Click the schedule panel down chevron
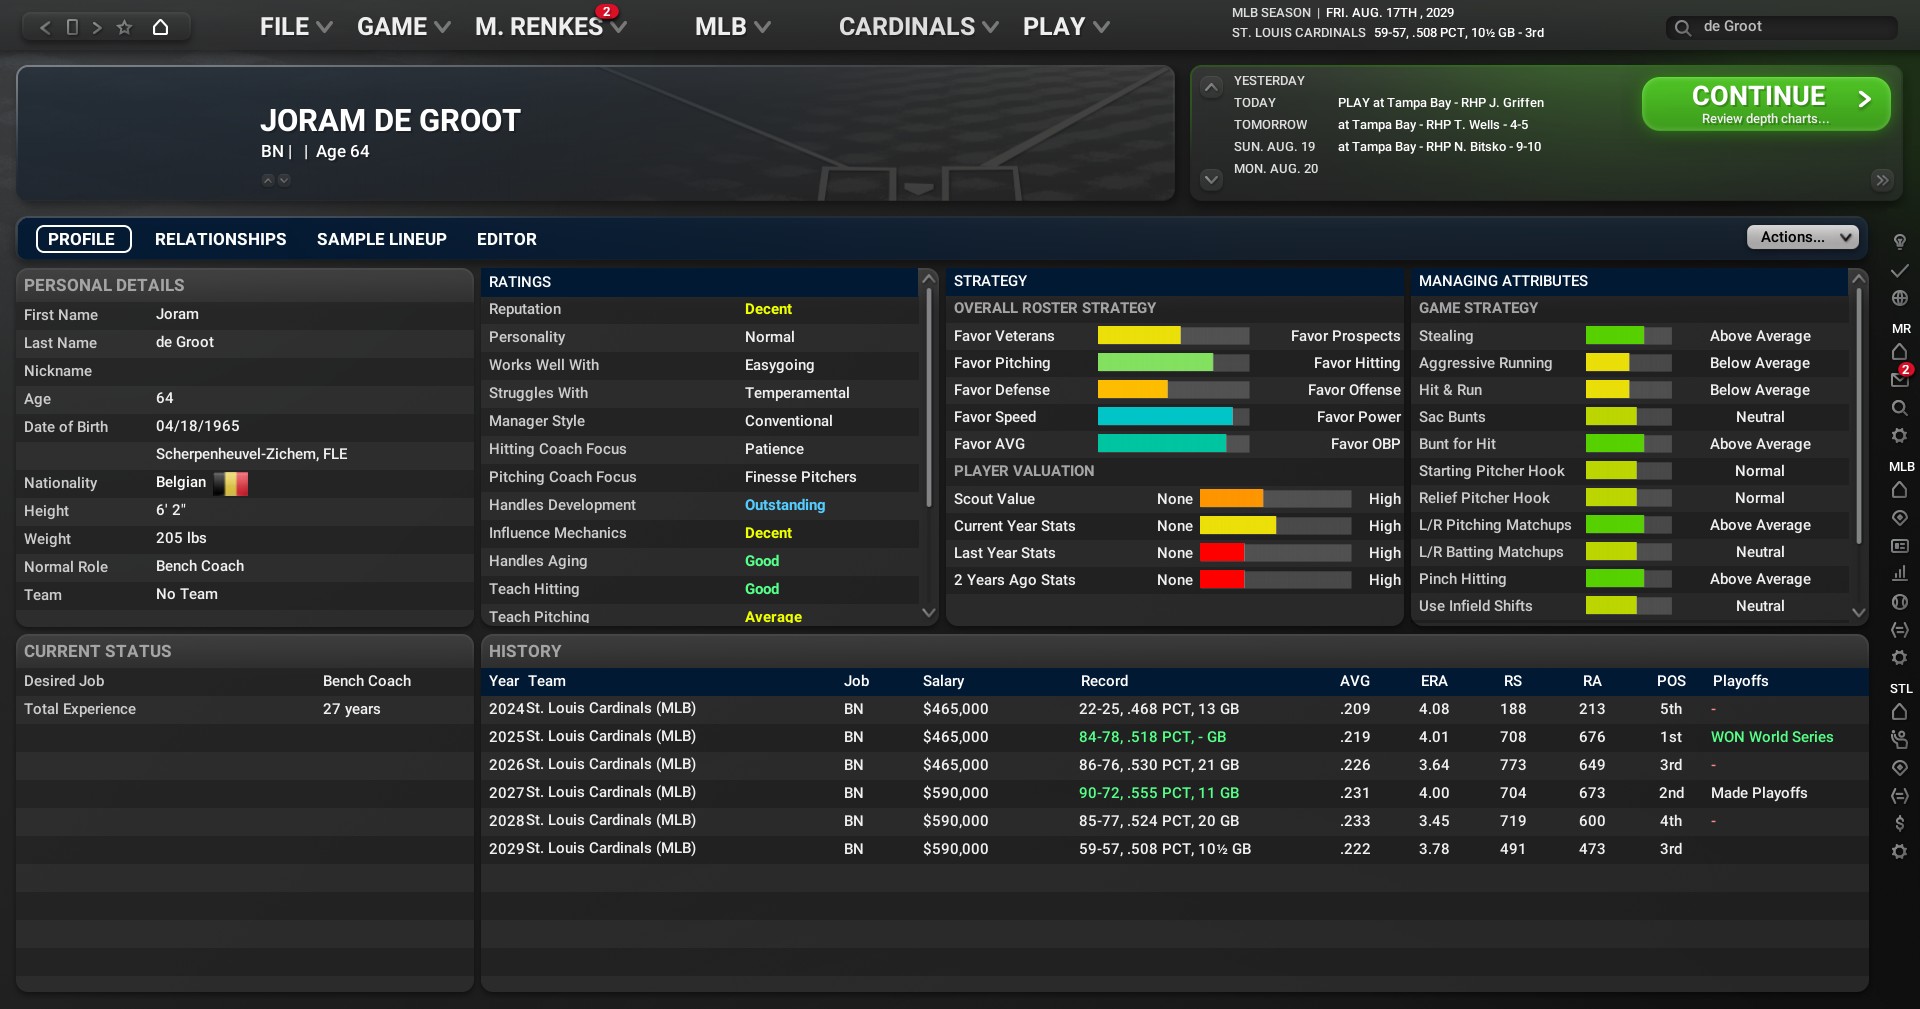The height and width of the screenshot is (1009, 1920). click(1211, 180)
